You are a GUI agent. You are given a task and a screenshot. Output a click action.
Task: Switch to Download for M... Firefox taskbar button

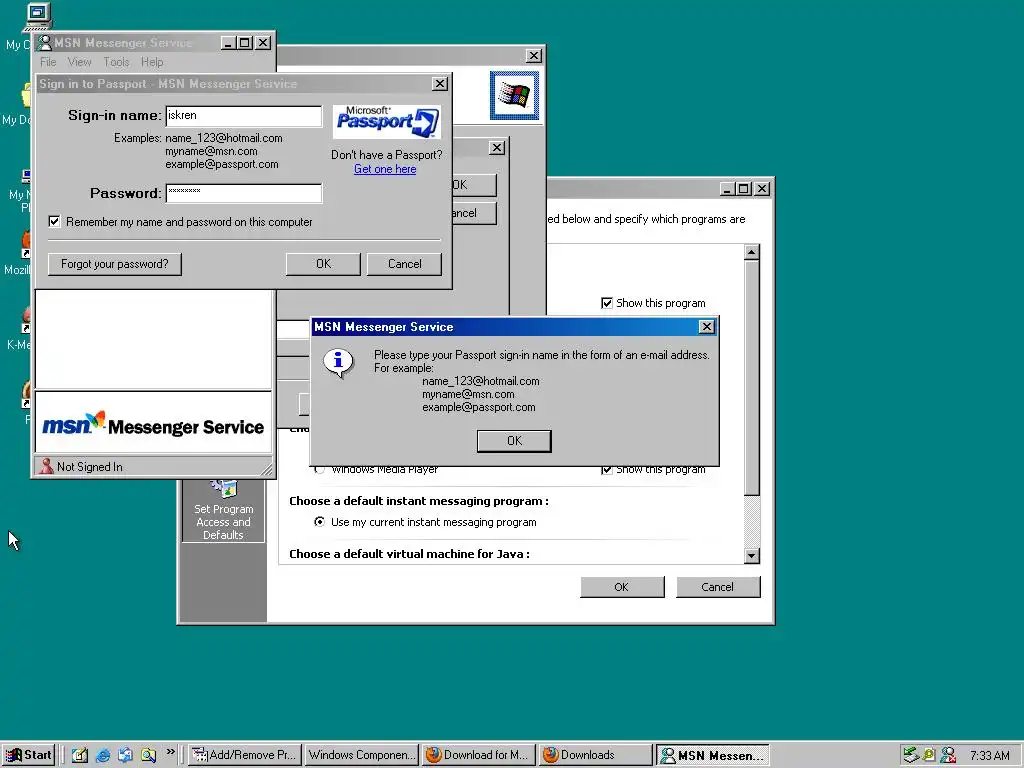479,755
